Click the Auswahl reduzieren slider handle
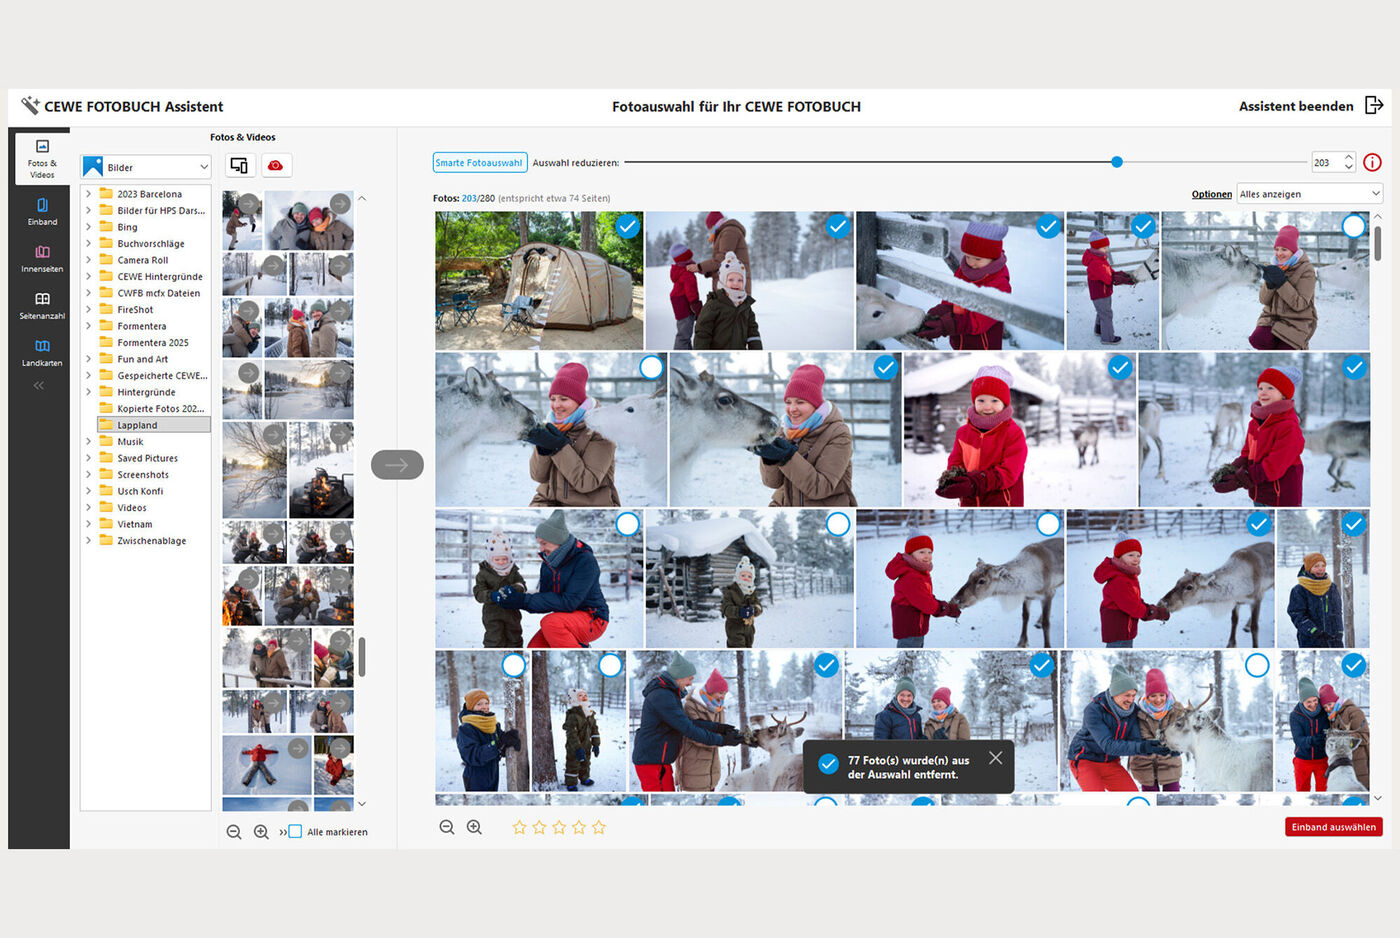 pyautogui.click(x=1117, y=162)
